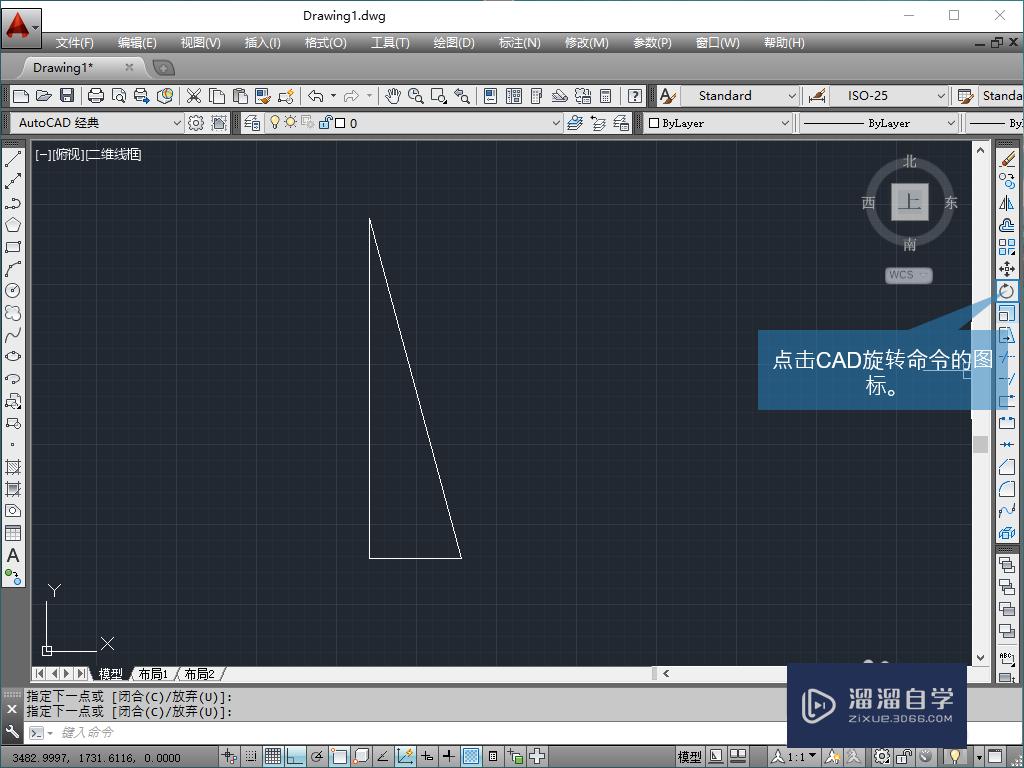Toggle Grid Display in status bar
1024x768 pixels.
click(x=273, y=756)
